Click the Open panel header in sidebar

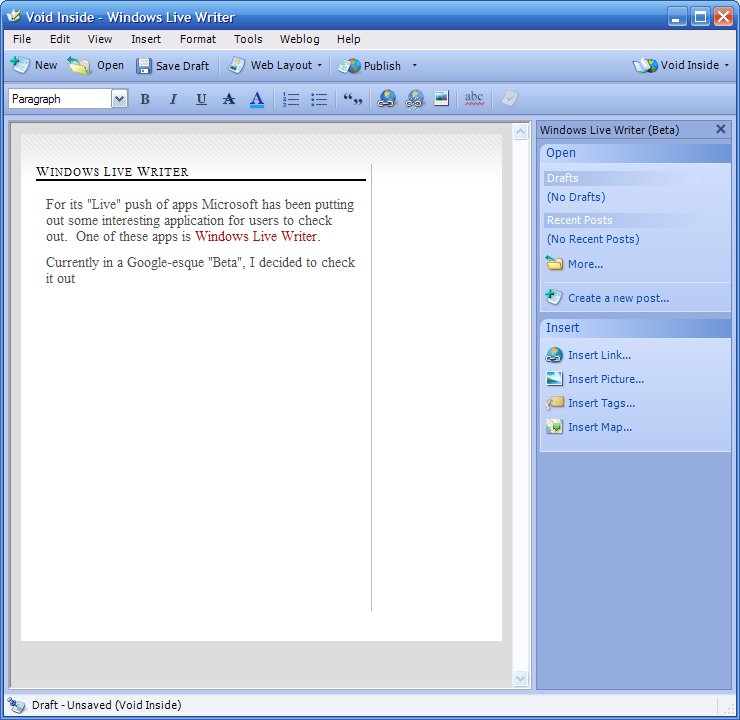(635, 153)
